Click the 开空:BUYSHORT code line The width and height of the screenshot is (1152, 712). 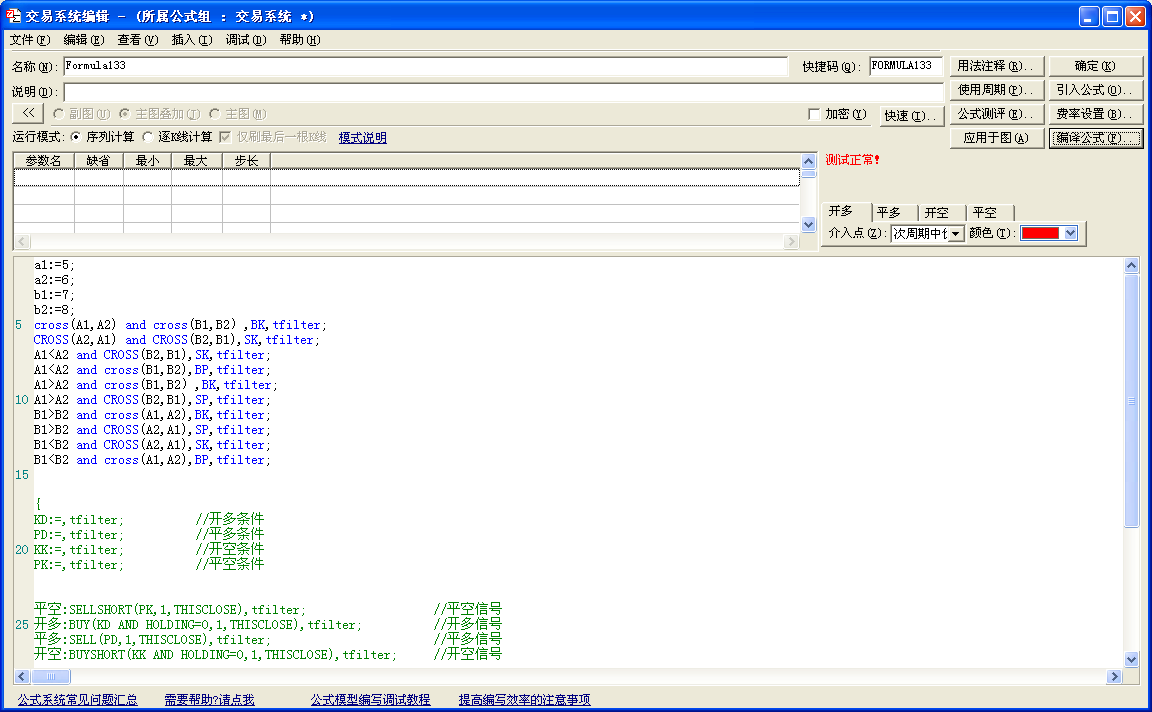point(268,654)
